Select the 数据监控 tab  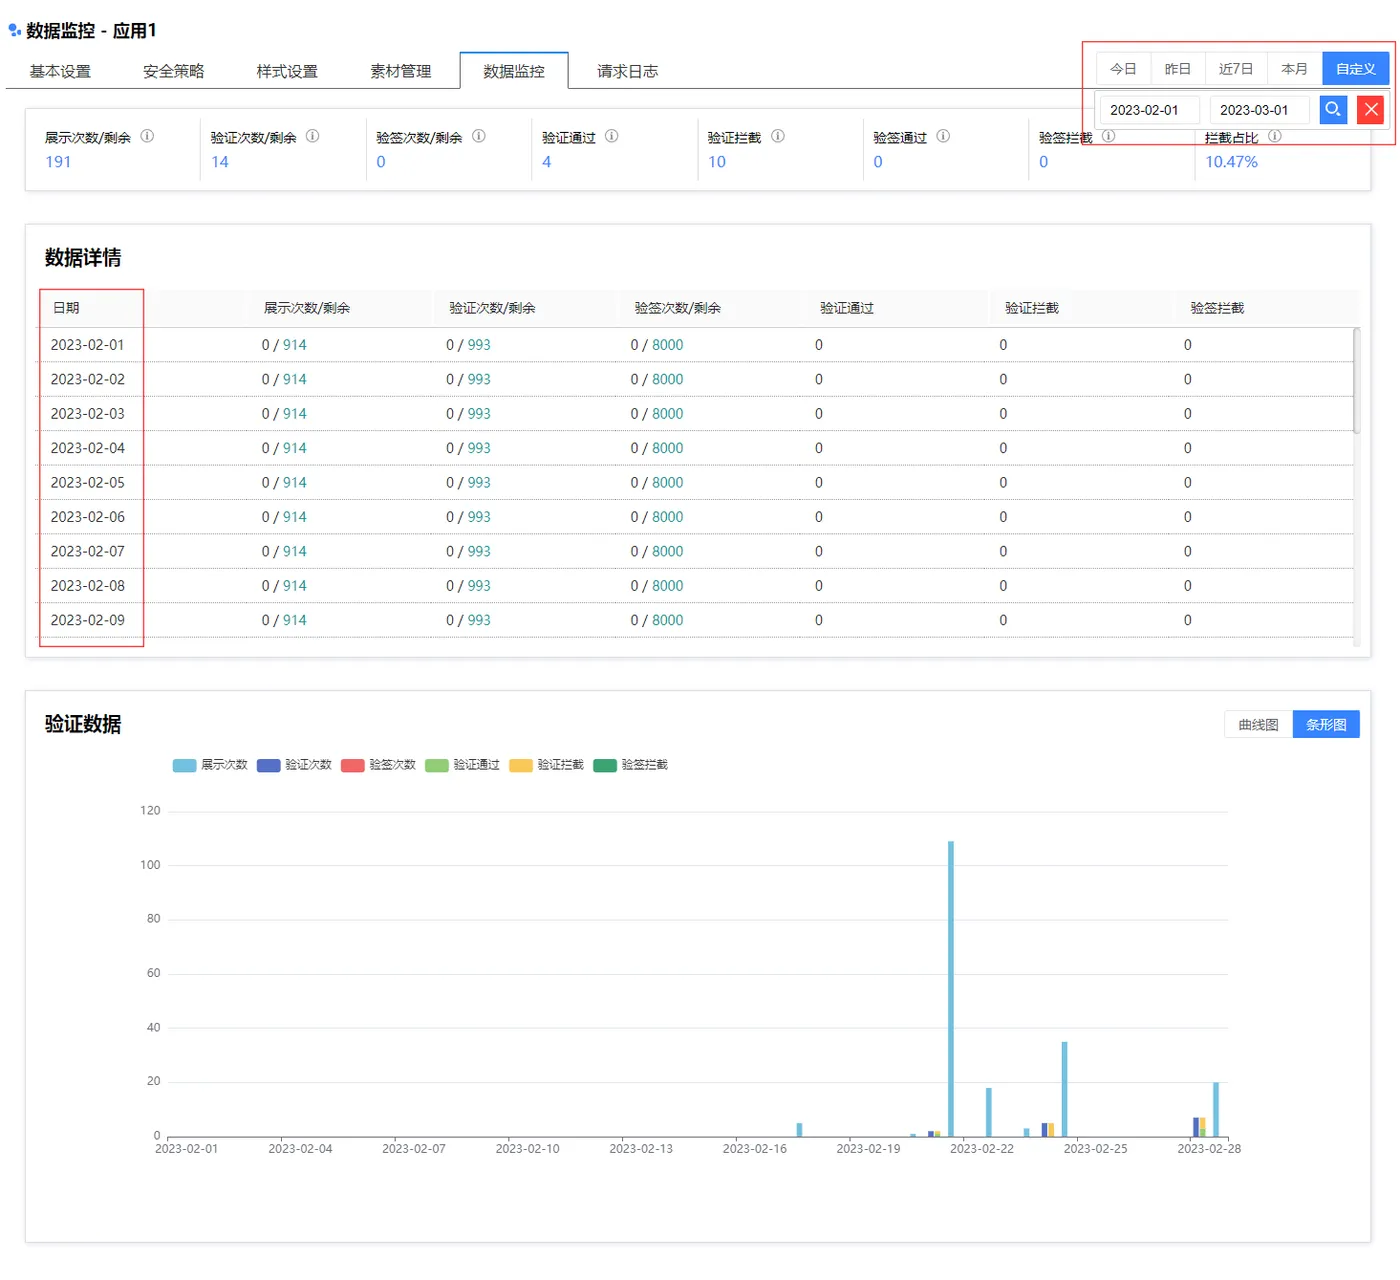pos(514,71)
